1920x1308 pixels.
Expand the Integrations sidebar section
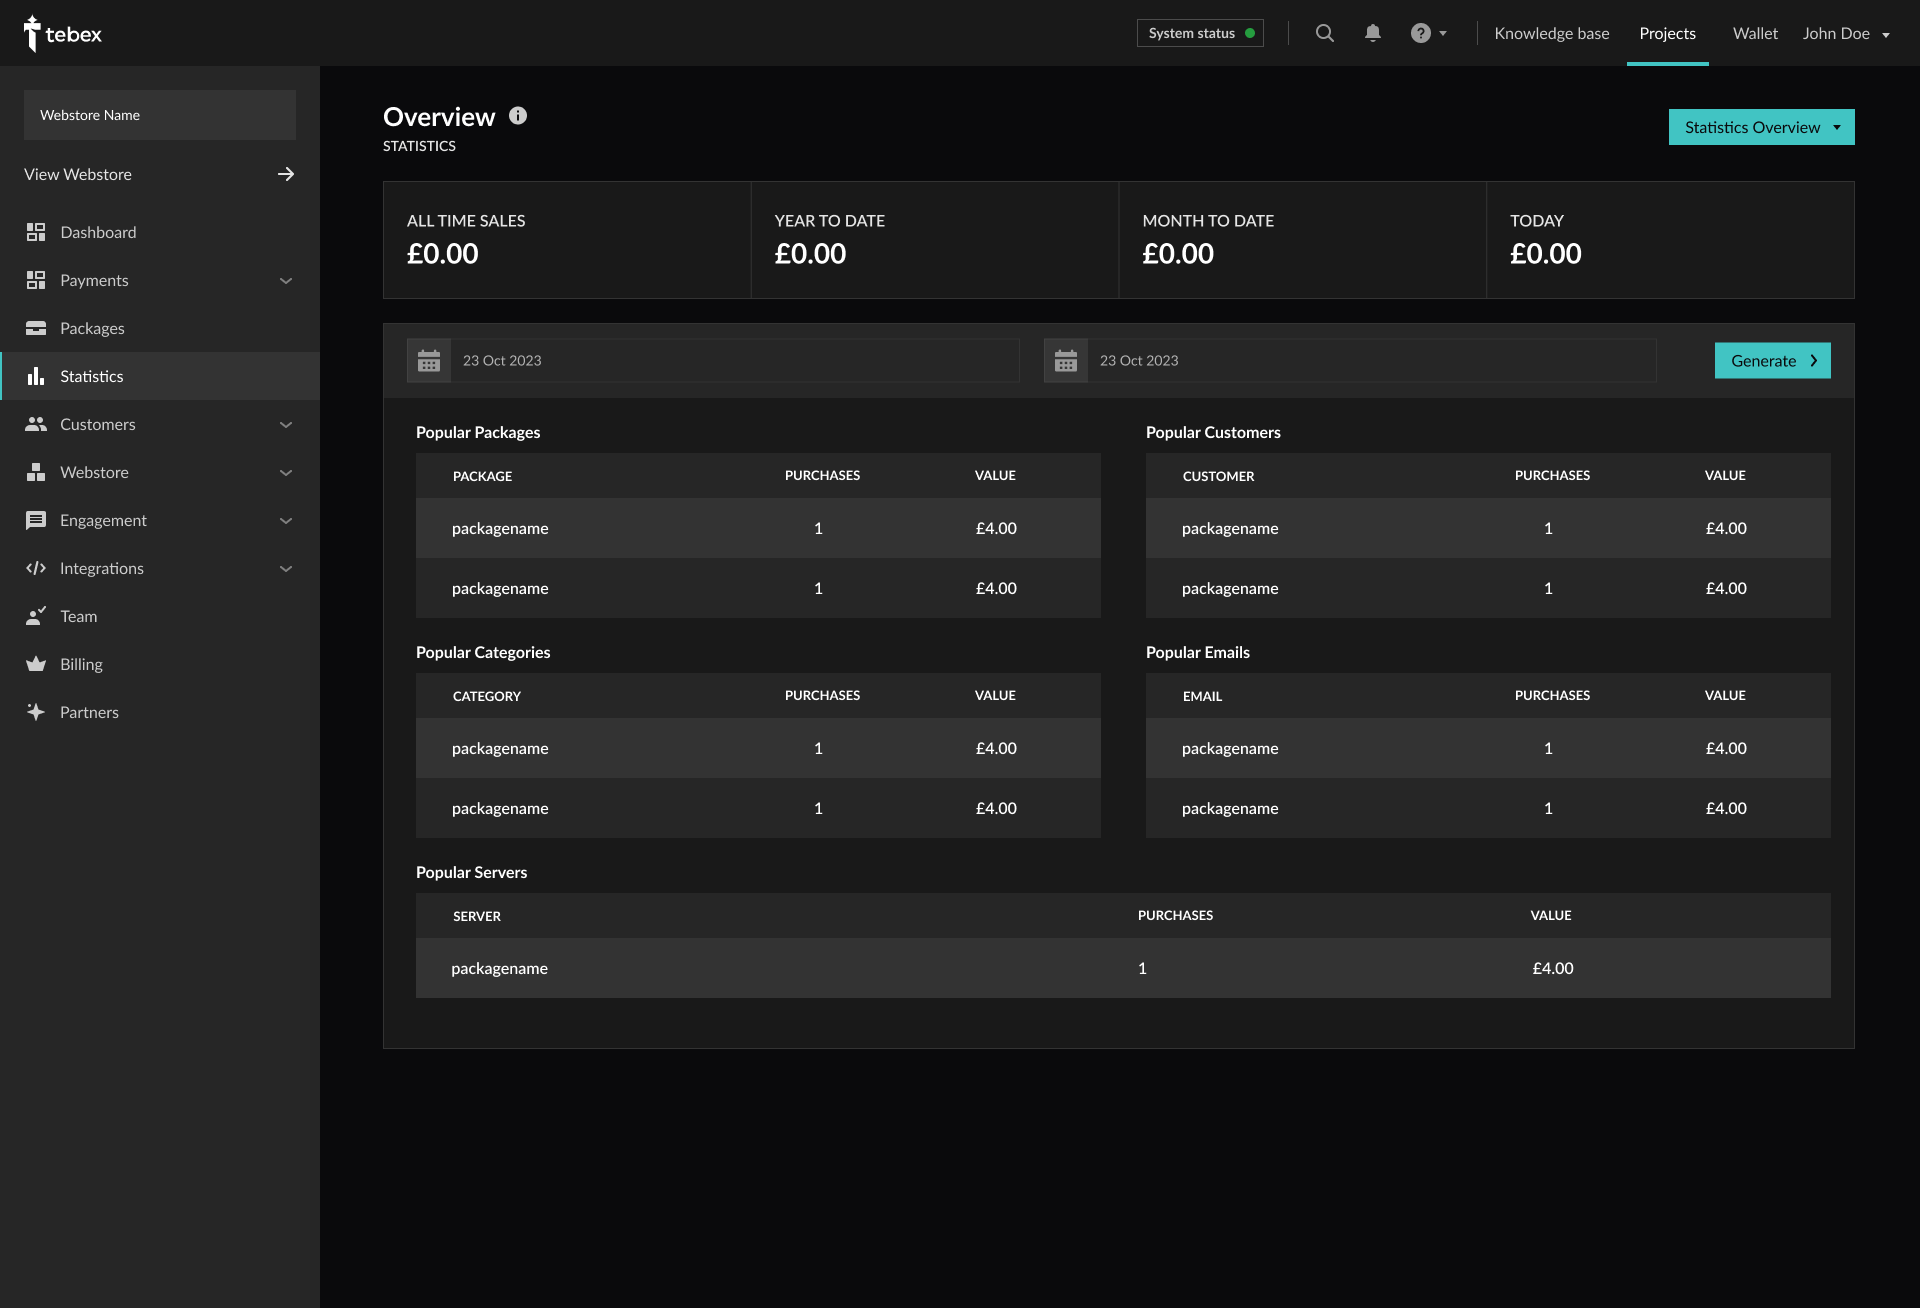click(x=286, y=569)
